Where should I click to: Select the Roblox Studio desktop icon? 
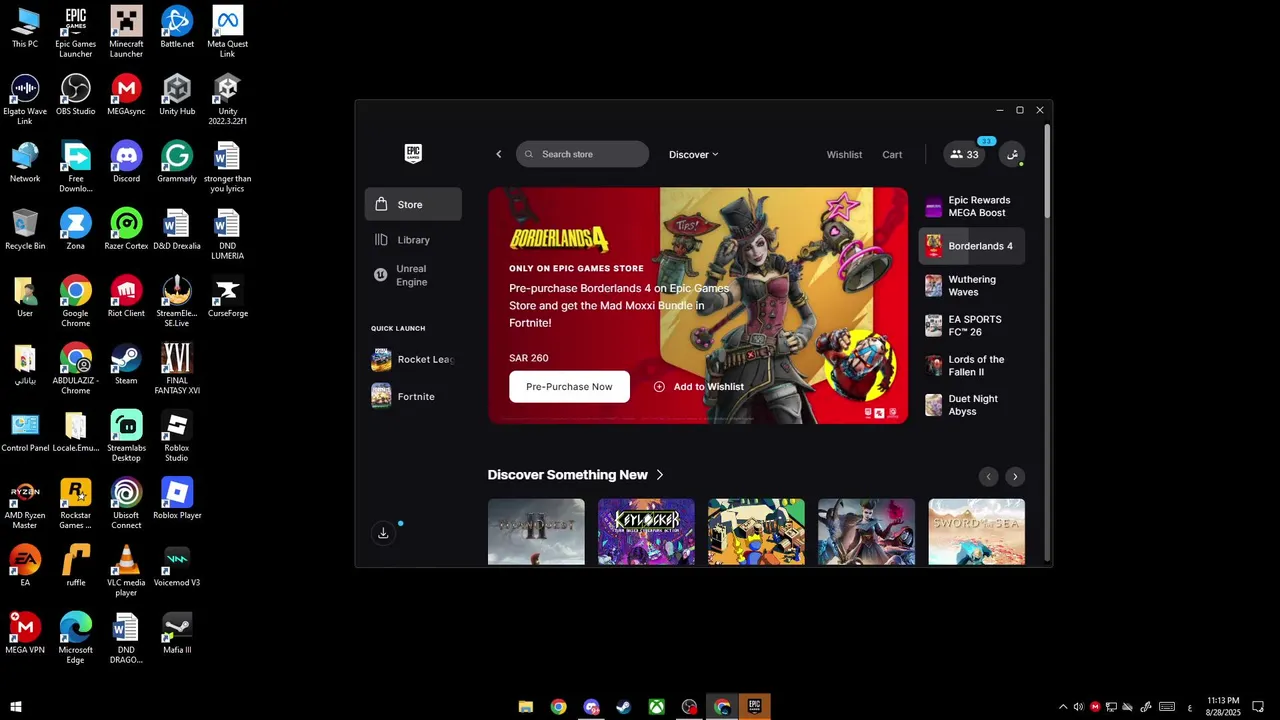coord(177,435)
